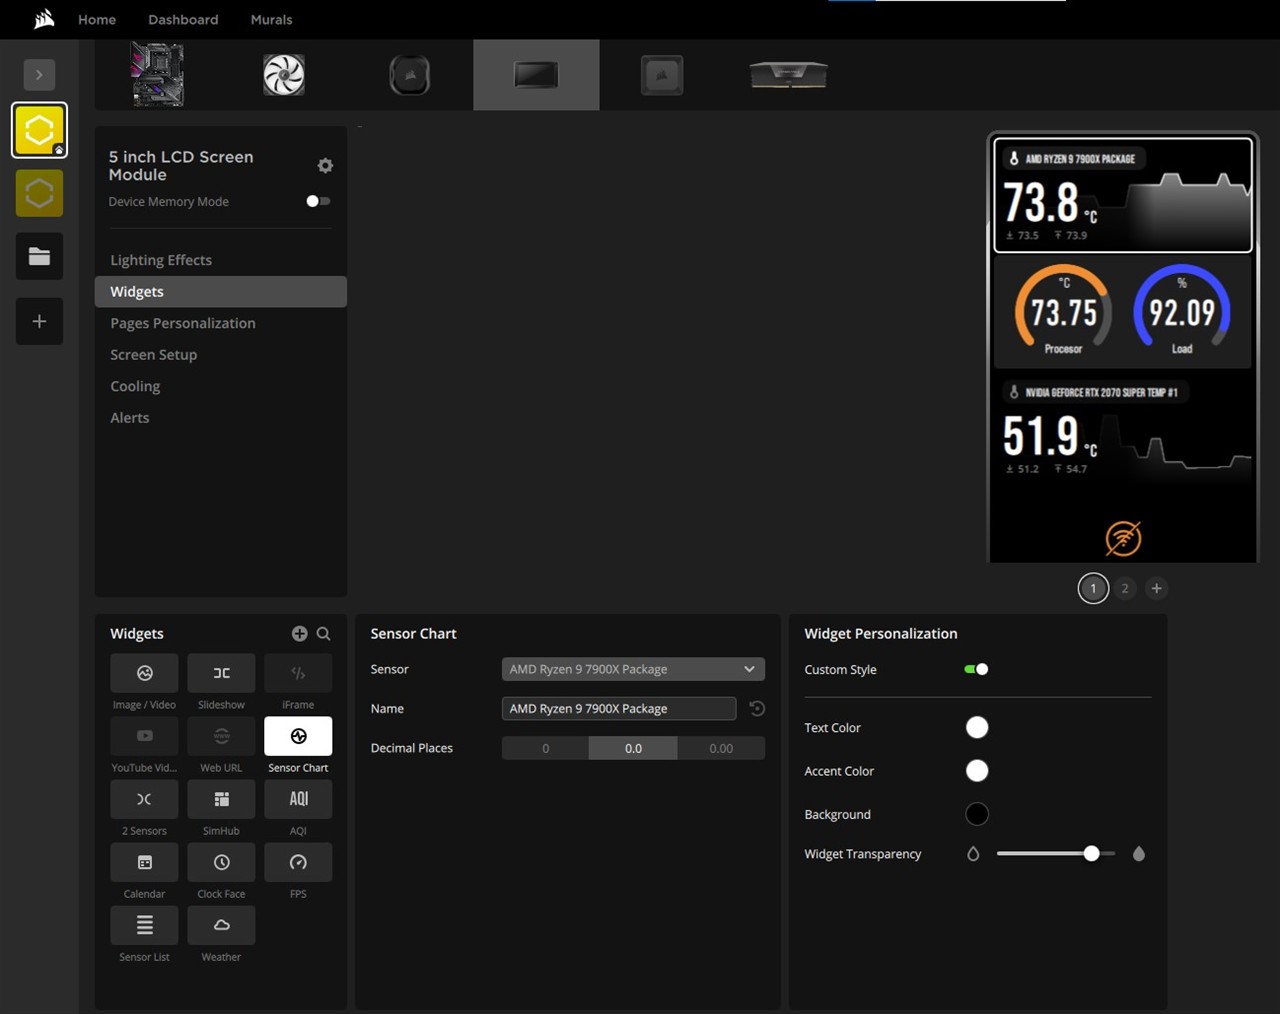Click the Corsair sails logo
Image resolution: width=1280 pixels, height=1014 pixels.
44,19
